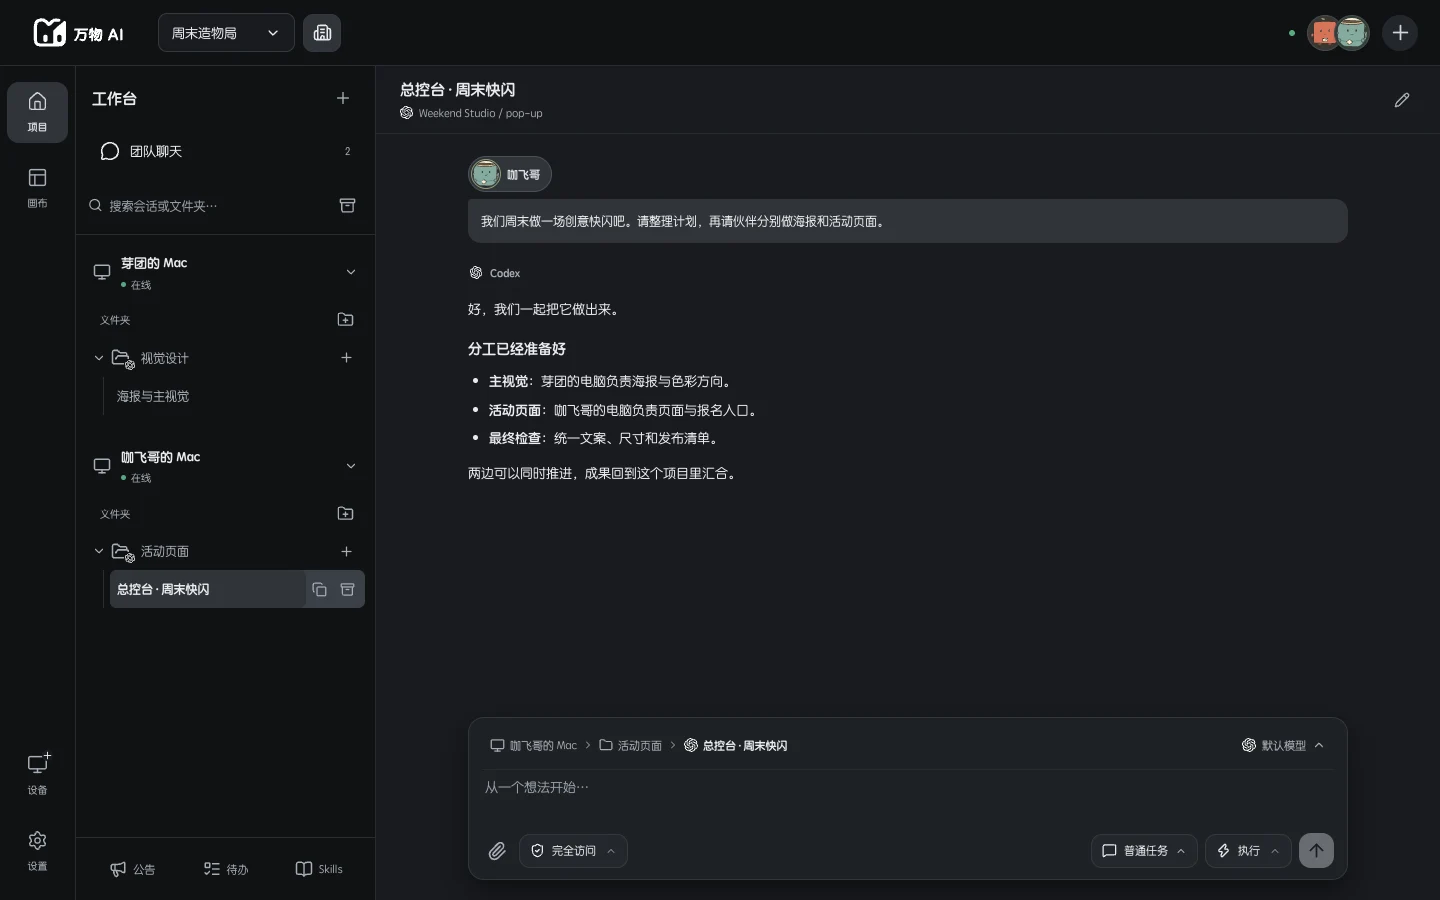This screenshot has height=900, width=1440.
Task: Open 设备 in the left rail
Action: (37, 774)
